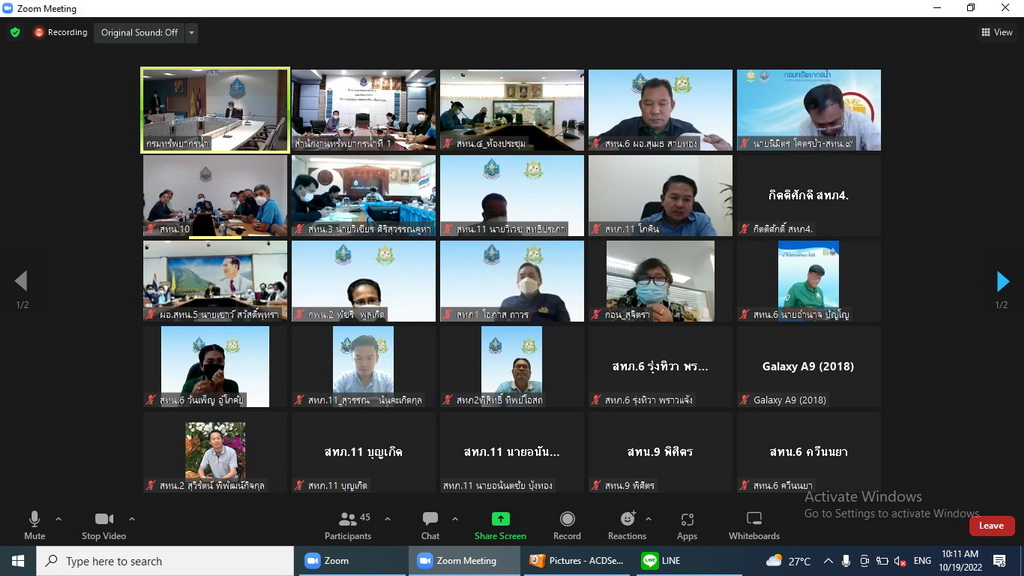Start recording with Record button
The width and height of the screenshot is (1024, 576).
point(567,525)
